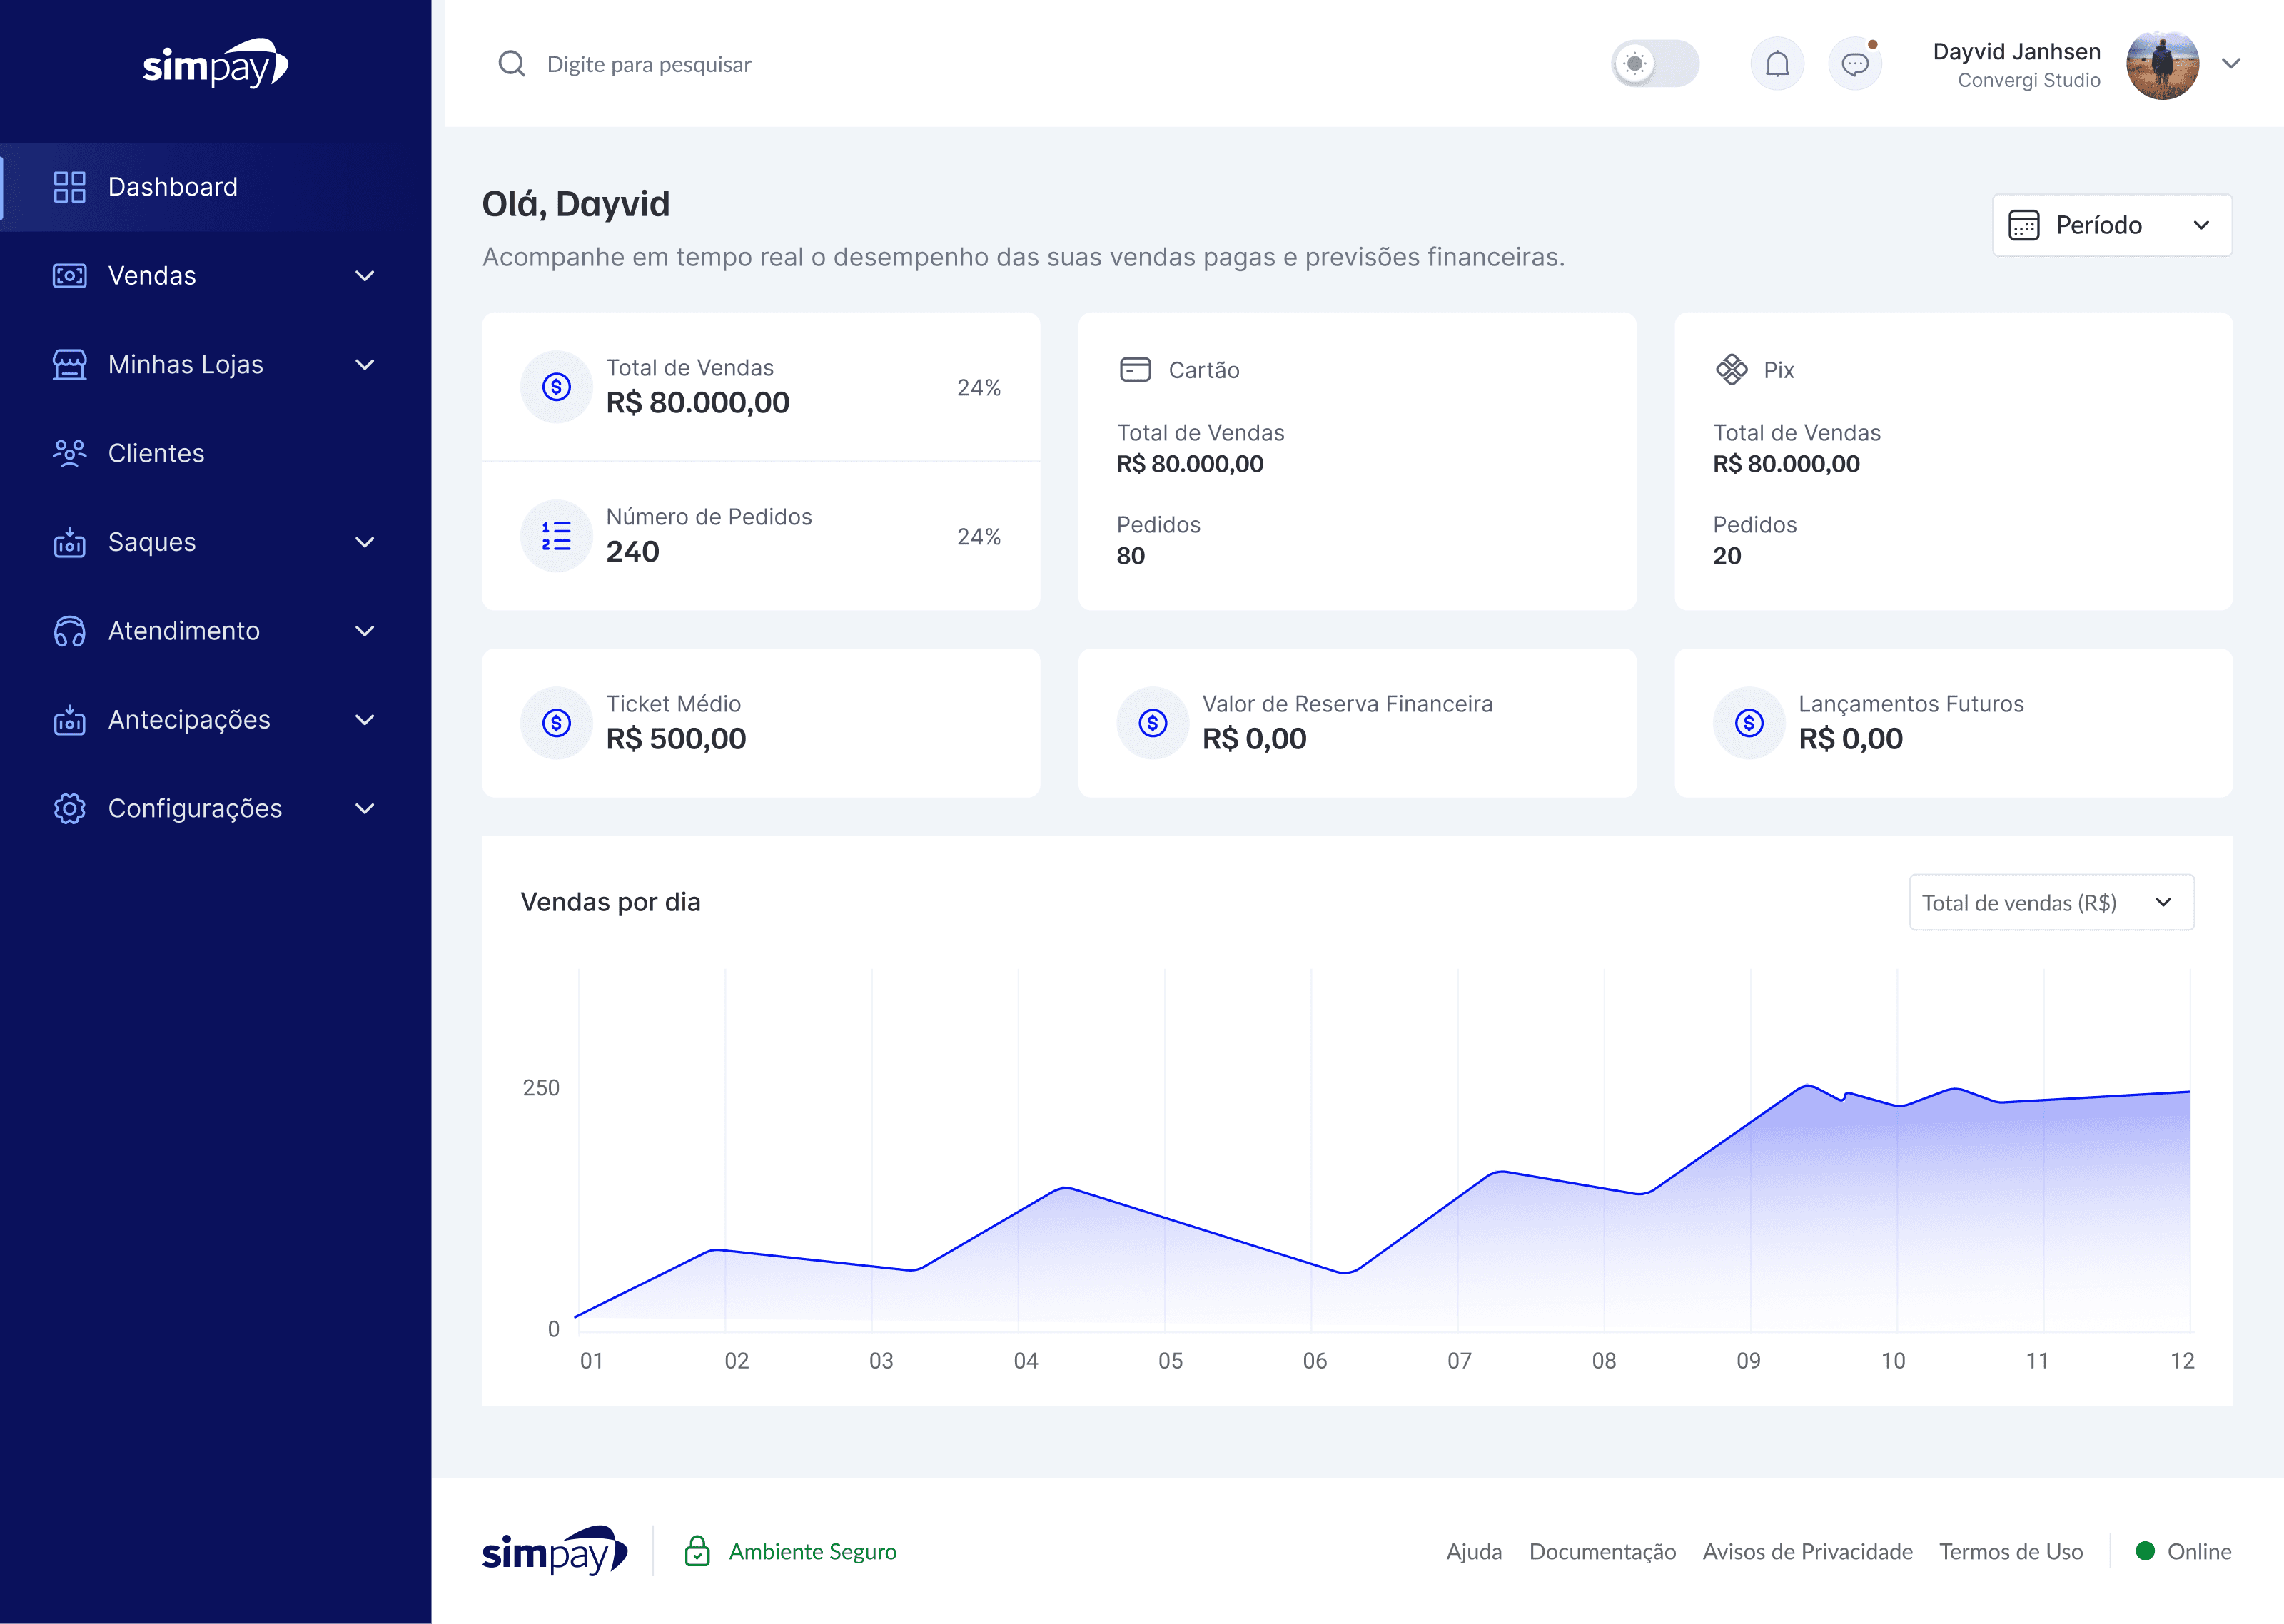
Task: Click the 240 orders value
Action: pyautogui.click(x=633, y=551)
